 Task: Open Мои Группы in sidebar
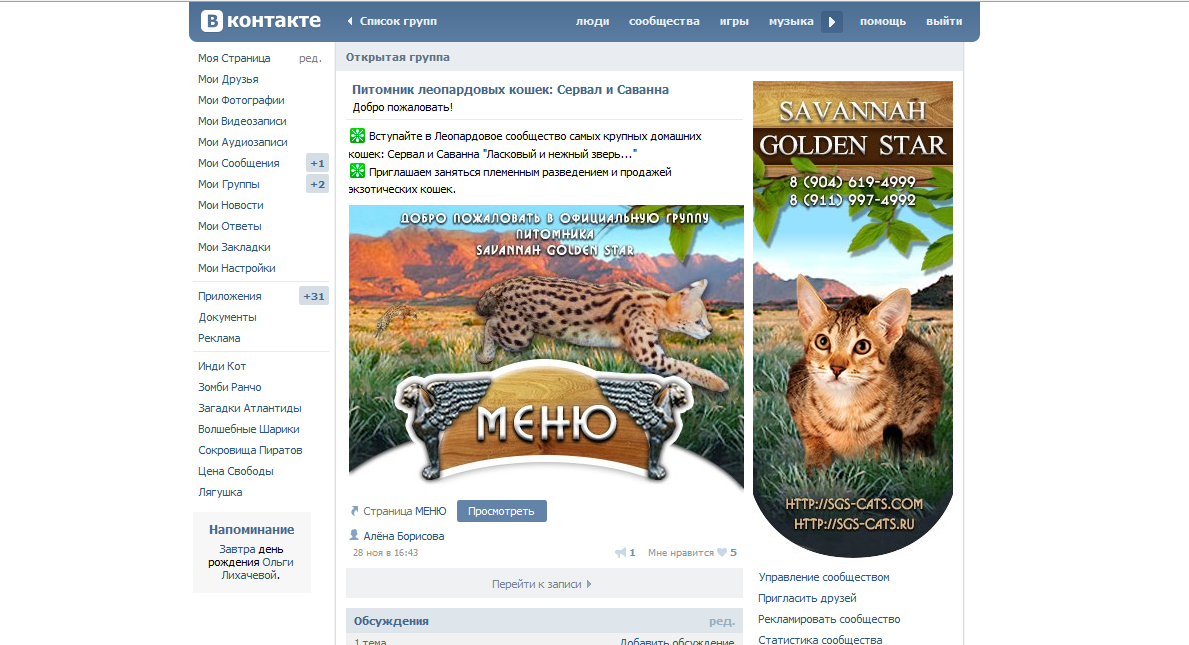pyautogui.click(x=229, y=184)
